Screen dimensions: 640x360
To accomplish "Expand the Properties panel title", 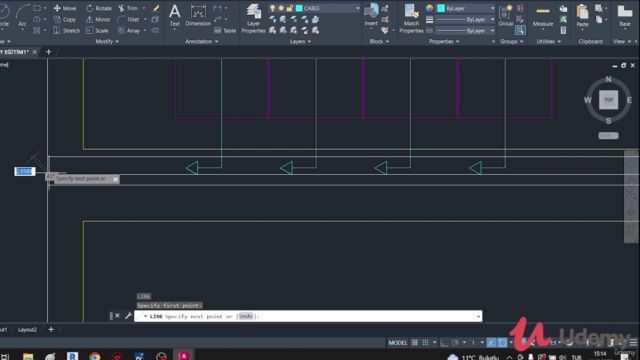I will coord(444,41).
